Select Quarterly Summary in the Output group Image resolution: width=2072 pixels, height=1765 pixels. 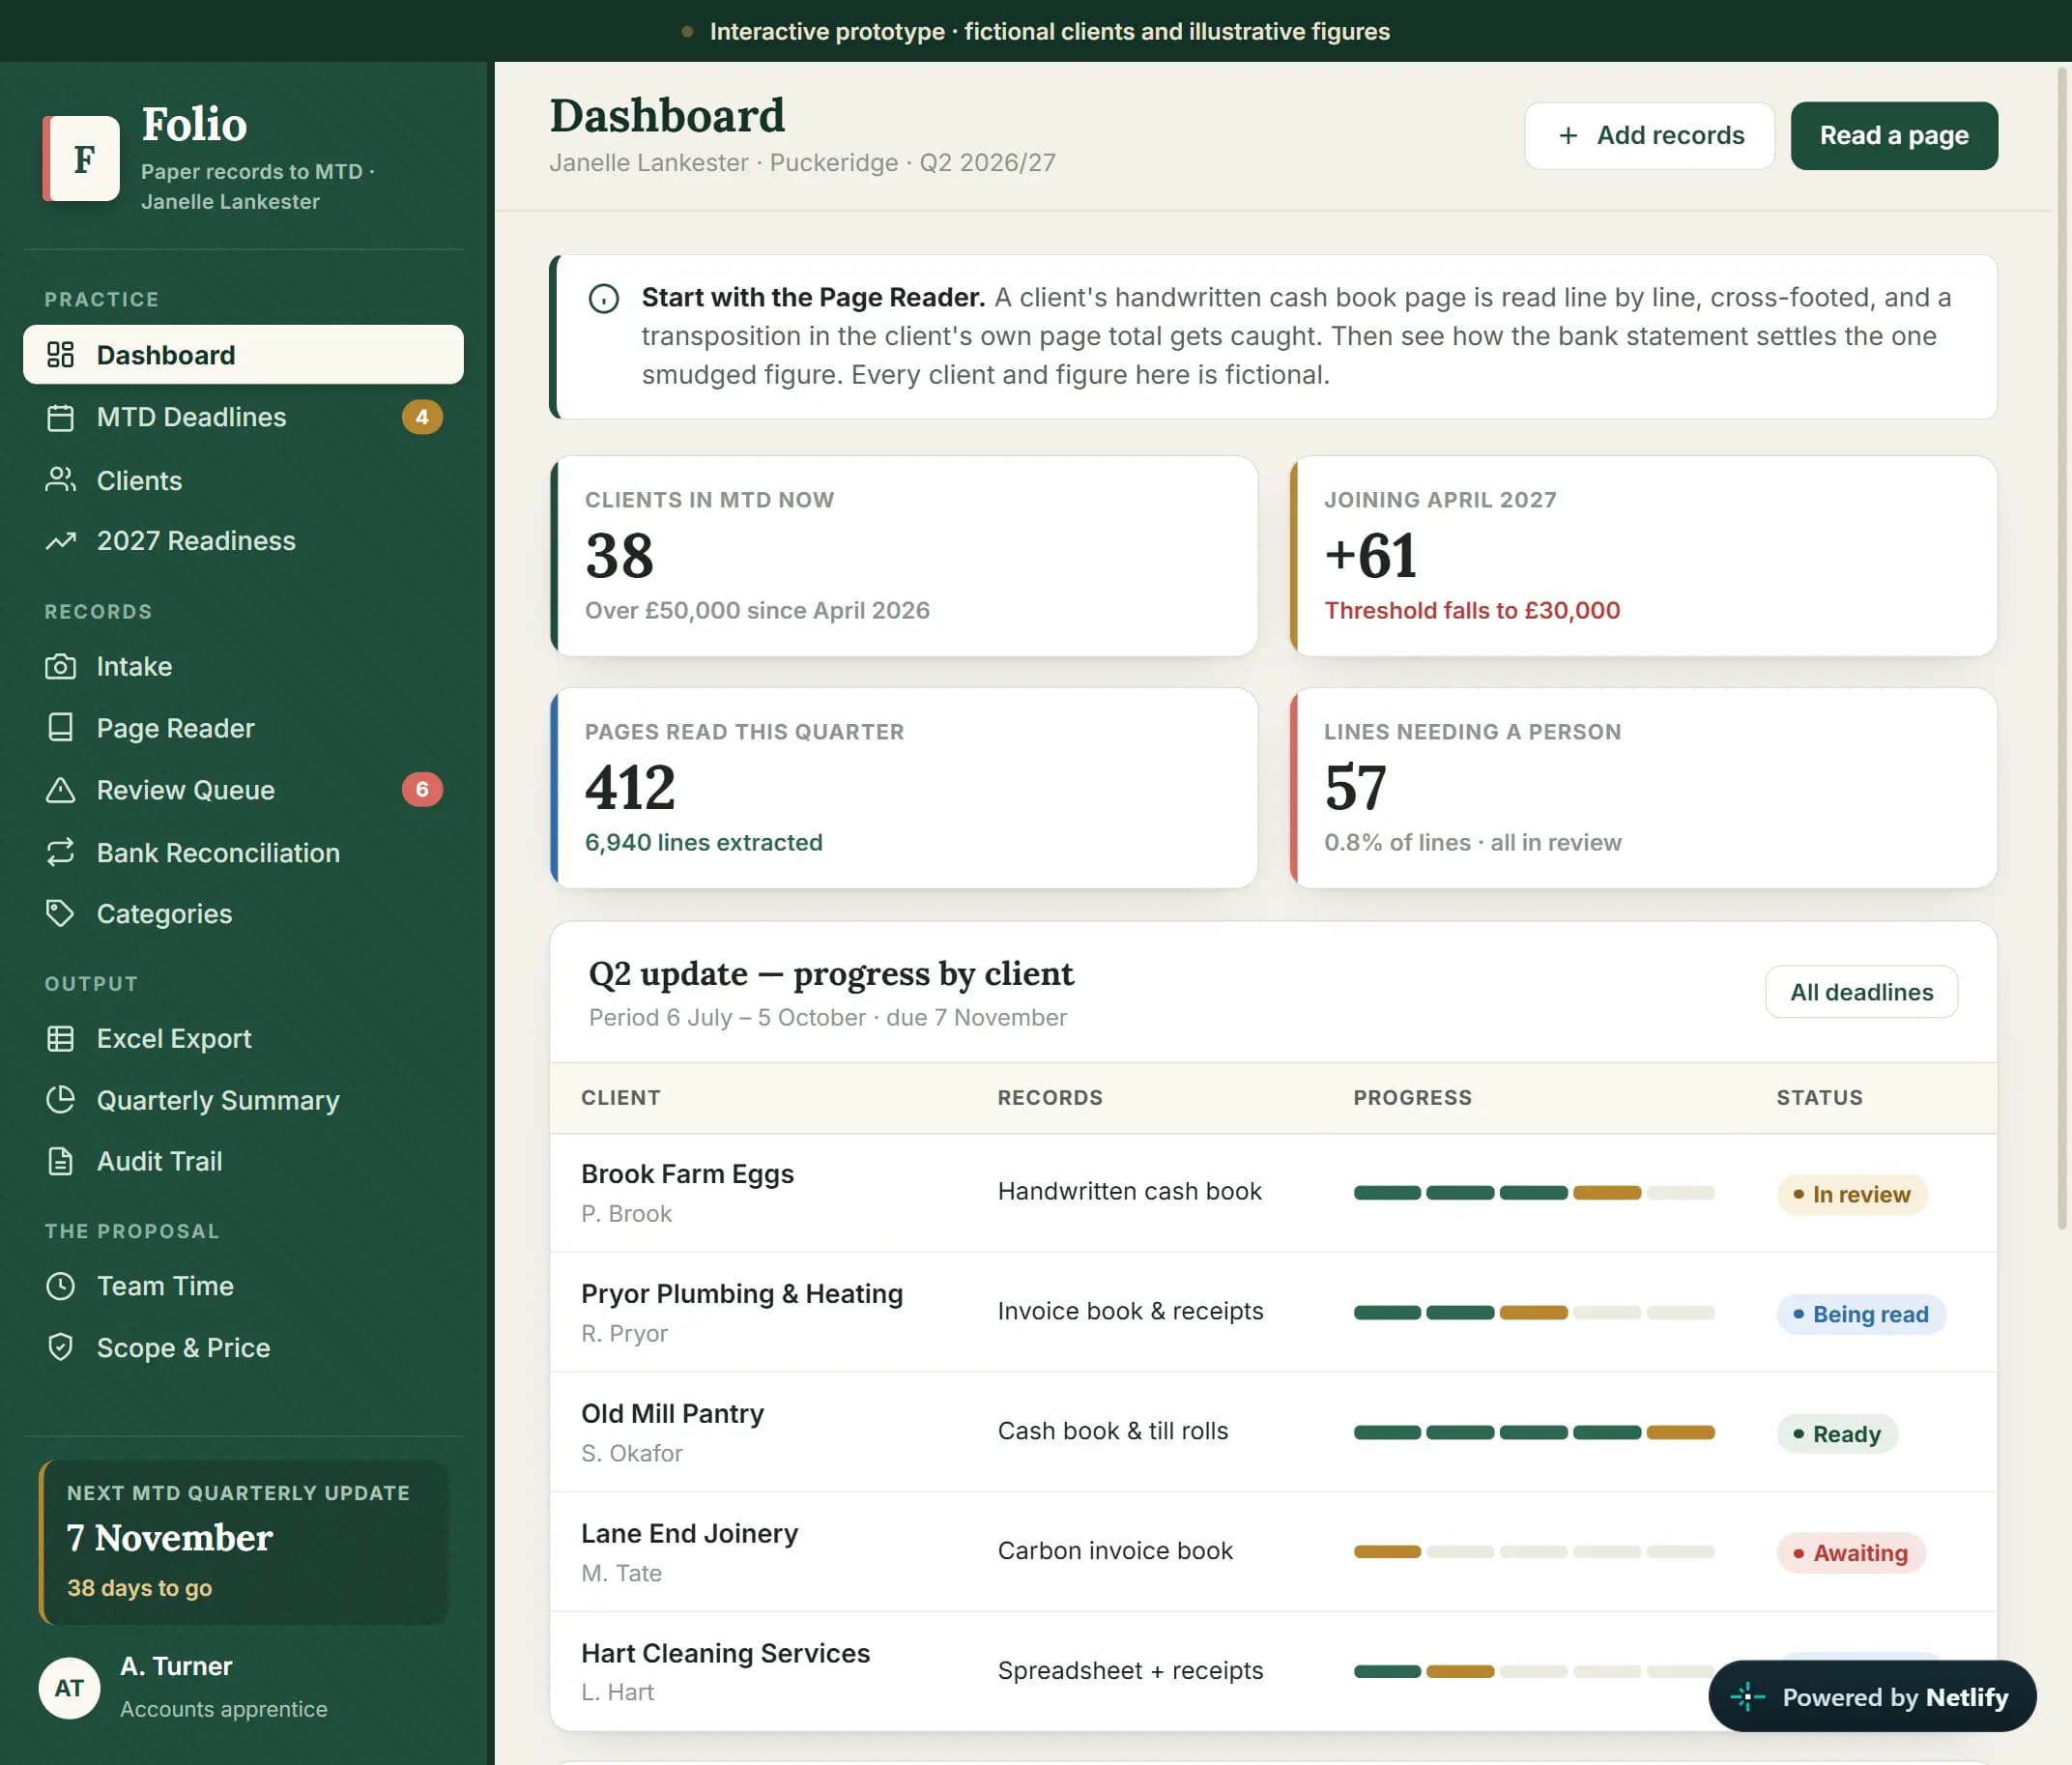click(x=243, y=1100)
